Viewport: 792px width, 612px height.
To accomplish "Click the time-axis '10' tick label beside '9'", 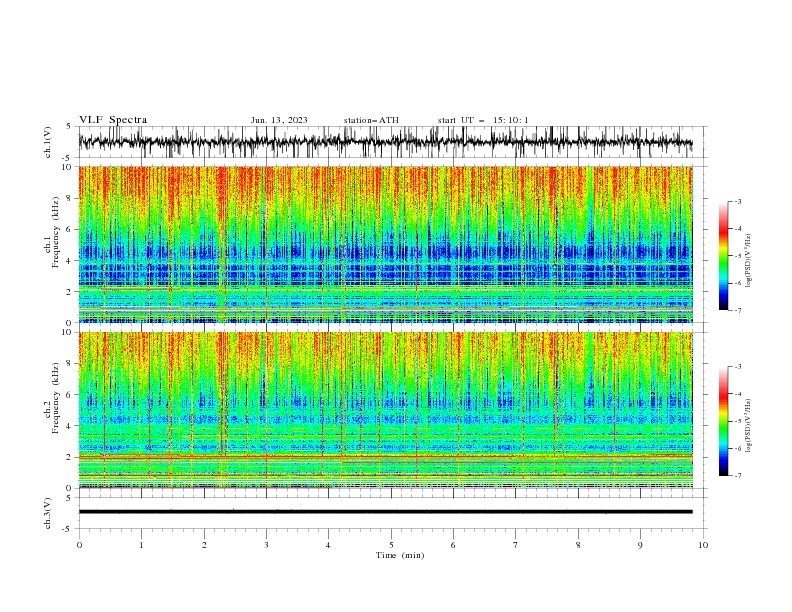I will (x=703, y=545).
